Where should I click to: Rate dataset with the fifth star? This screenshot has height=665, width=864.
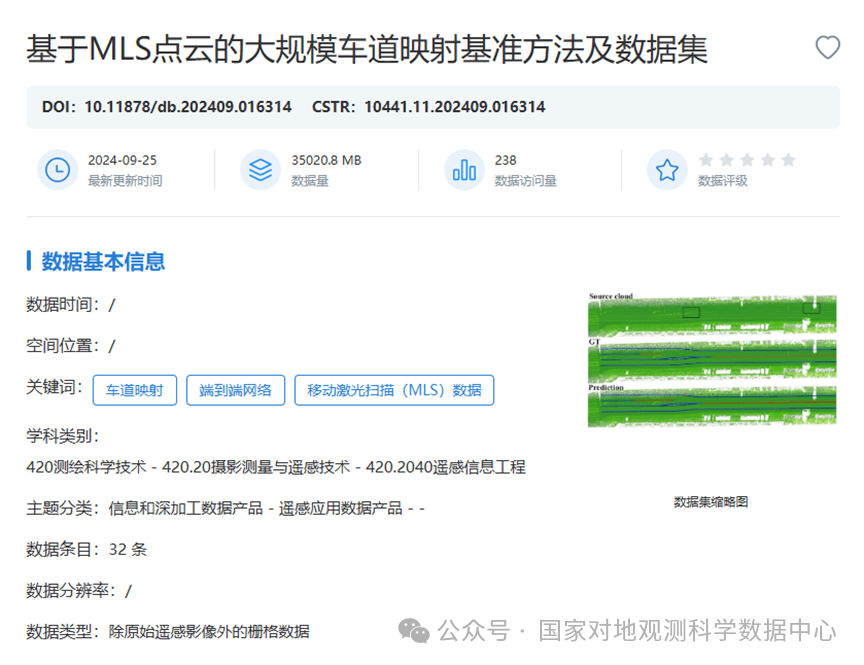(788, 160)
